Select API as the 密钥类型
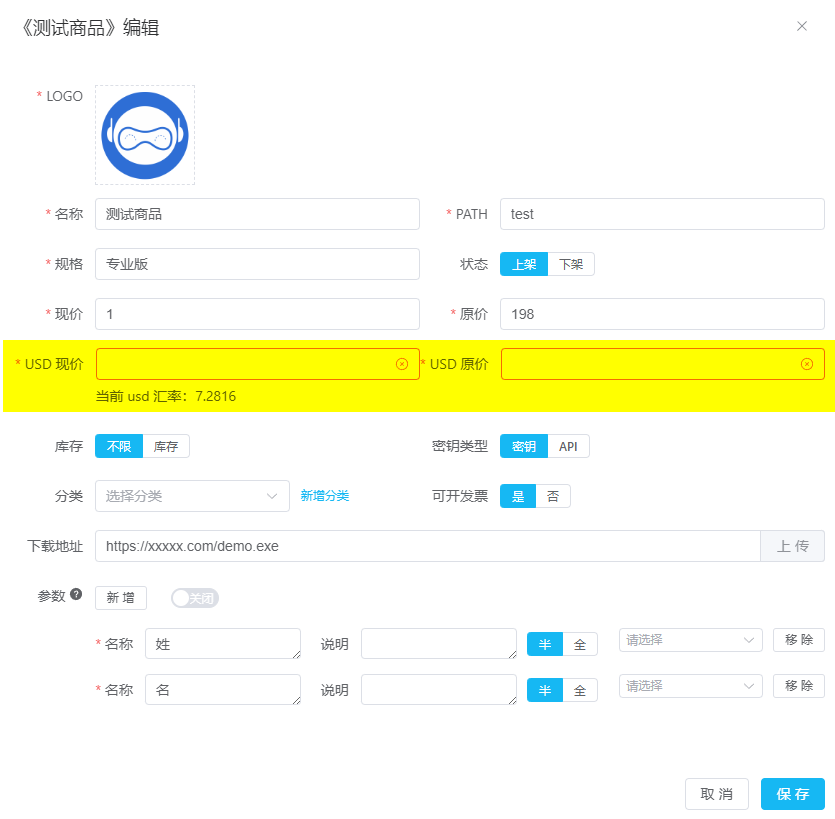The height and width of the screenshot is (819, 835). coord(569,446)
